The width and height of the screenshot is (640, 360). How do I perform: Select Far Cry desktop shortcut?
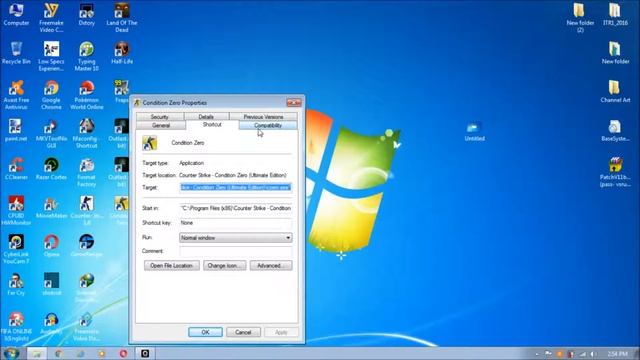point(16,284)
